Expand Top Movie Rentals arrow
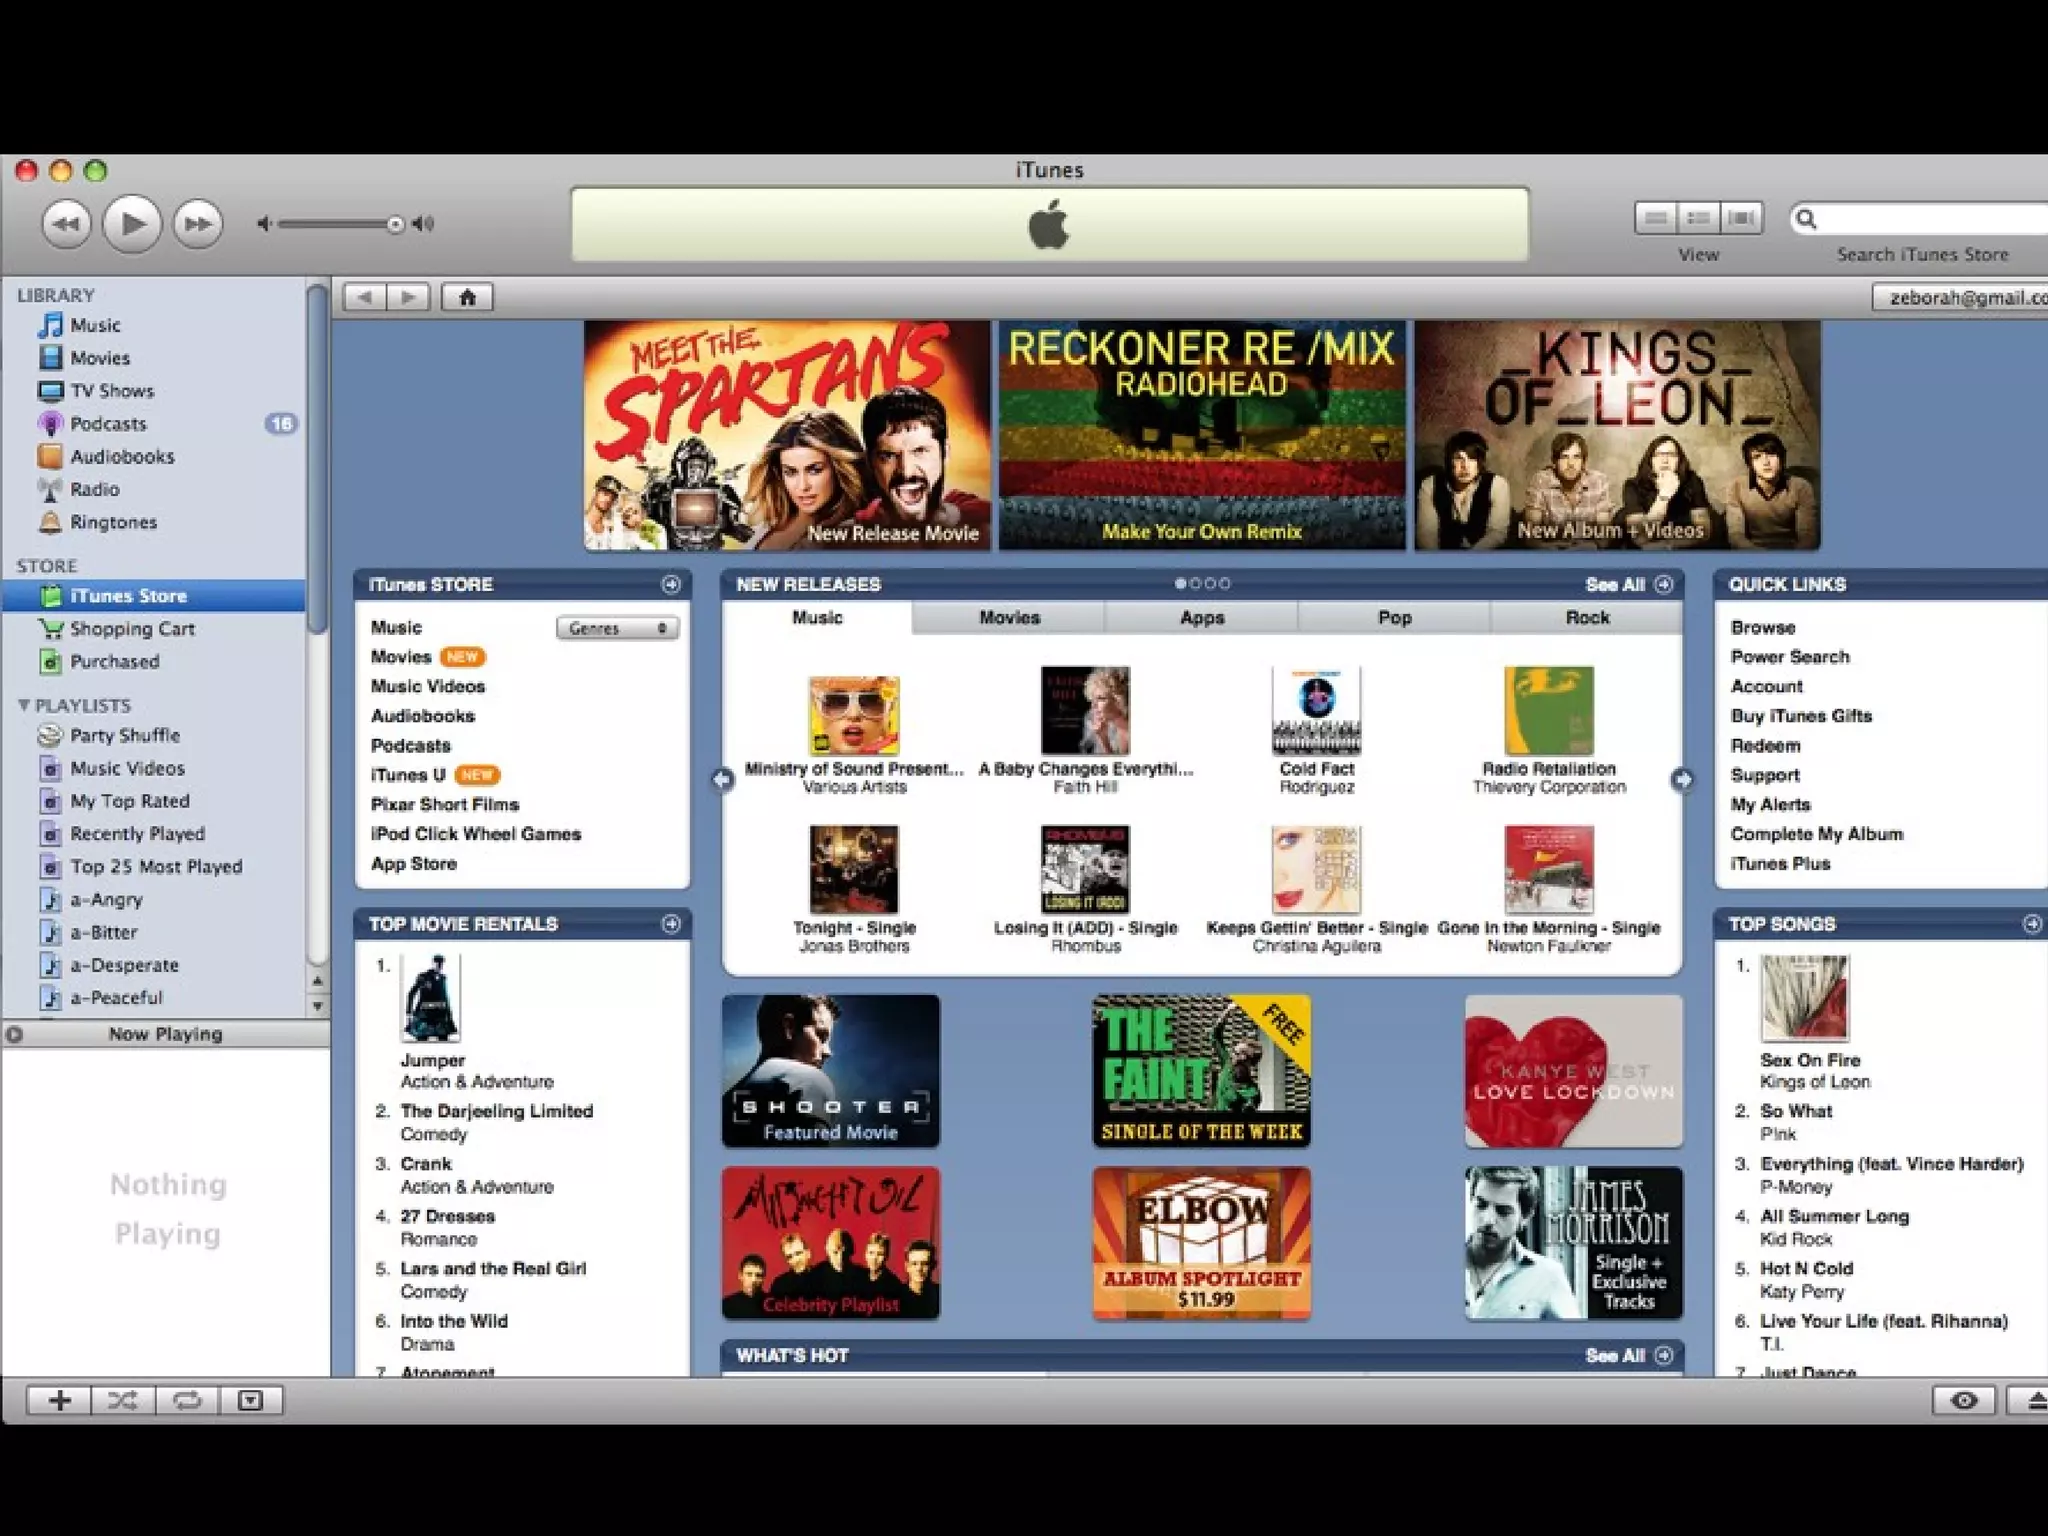 671,924
